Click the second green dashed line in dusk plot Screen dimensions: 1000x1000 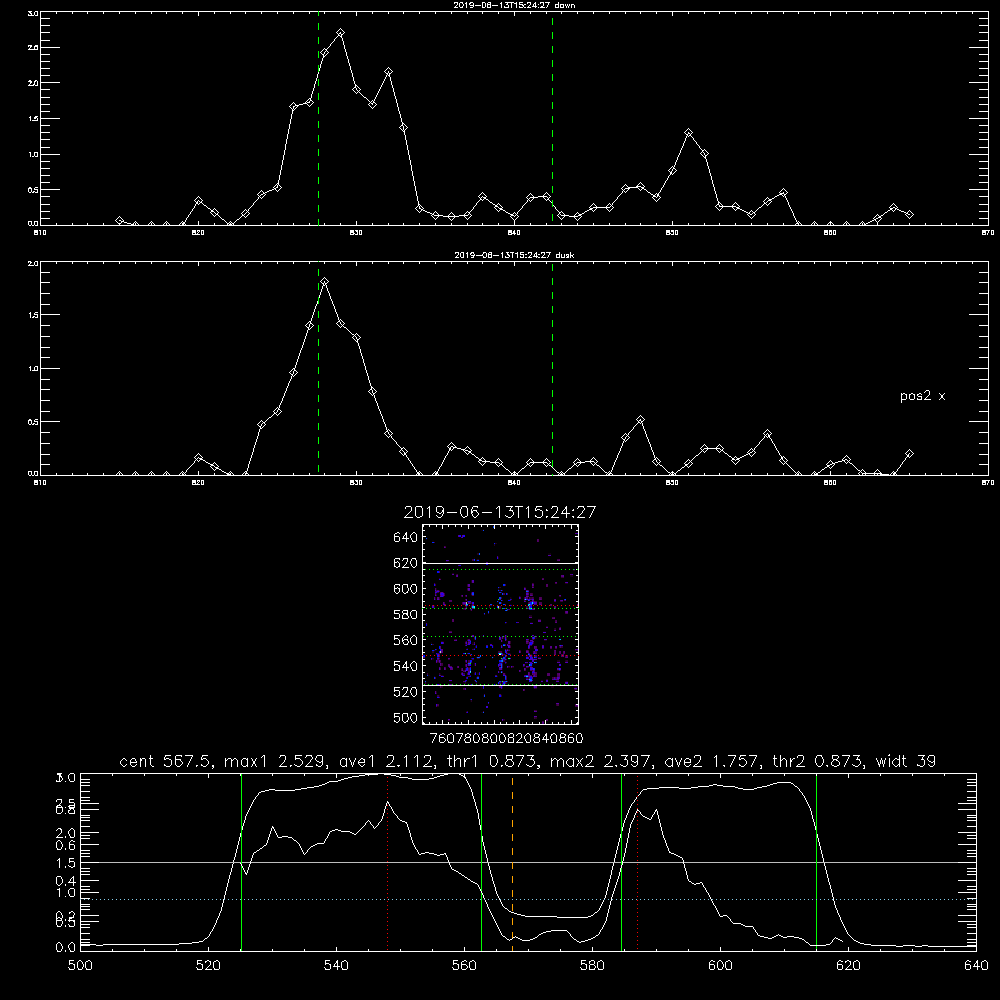pos(552,370)
